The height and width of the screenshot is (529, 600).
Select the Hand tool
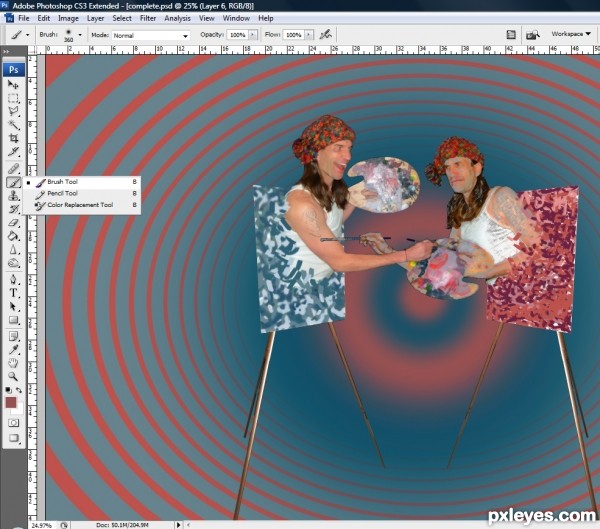pyautogui.click(x=13, y=363)
